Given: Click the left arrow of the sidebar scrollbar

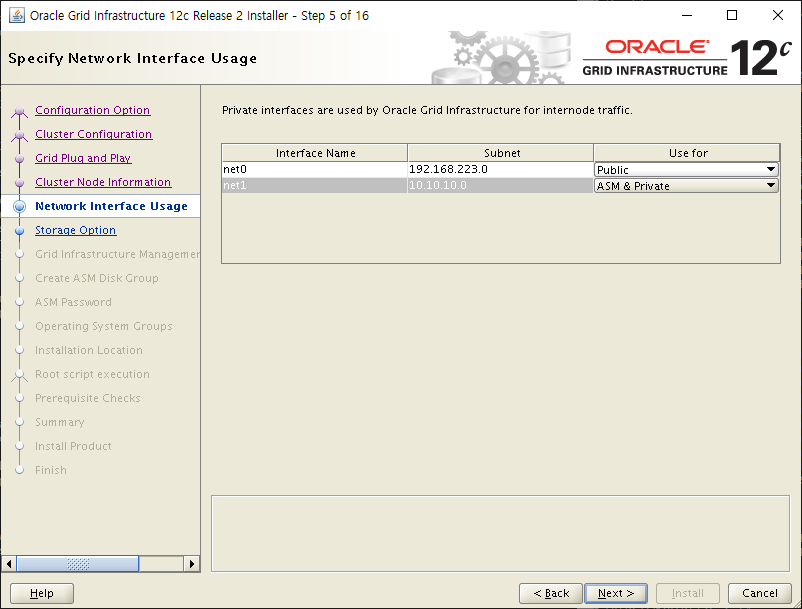Looking at the screenshot, I should pyautogui.click(x=9, y=564).
